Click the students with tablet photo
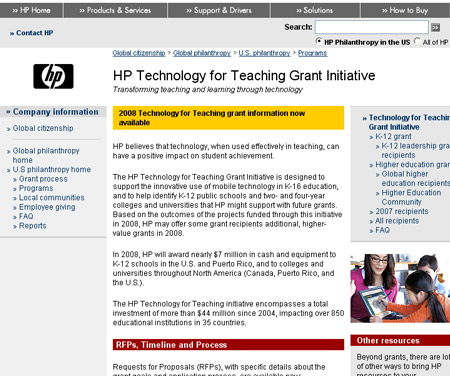 pos(400,288)
